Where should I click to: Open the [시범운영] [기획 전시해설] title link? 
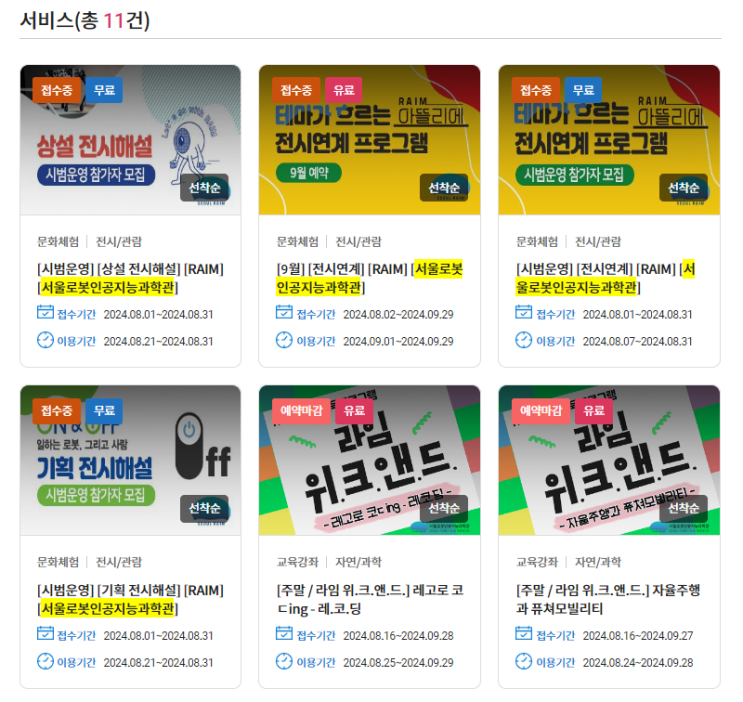point(130,599)
